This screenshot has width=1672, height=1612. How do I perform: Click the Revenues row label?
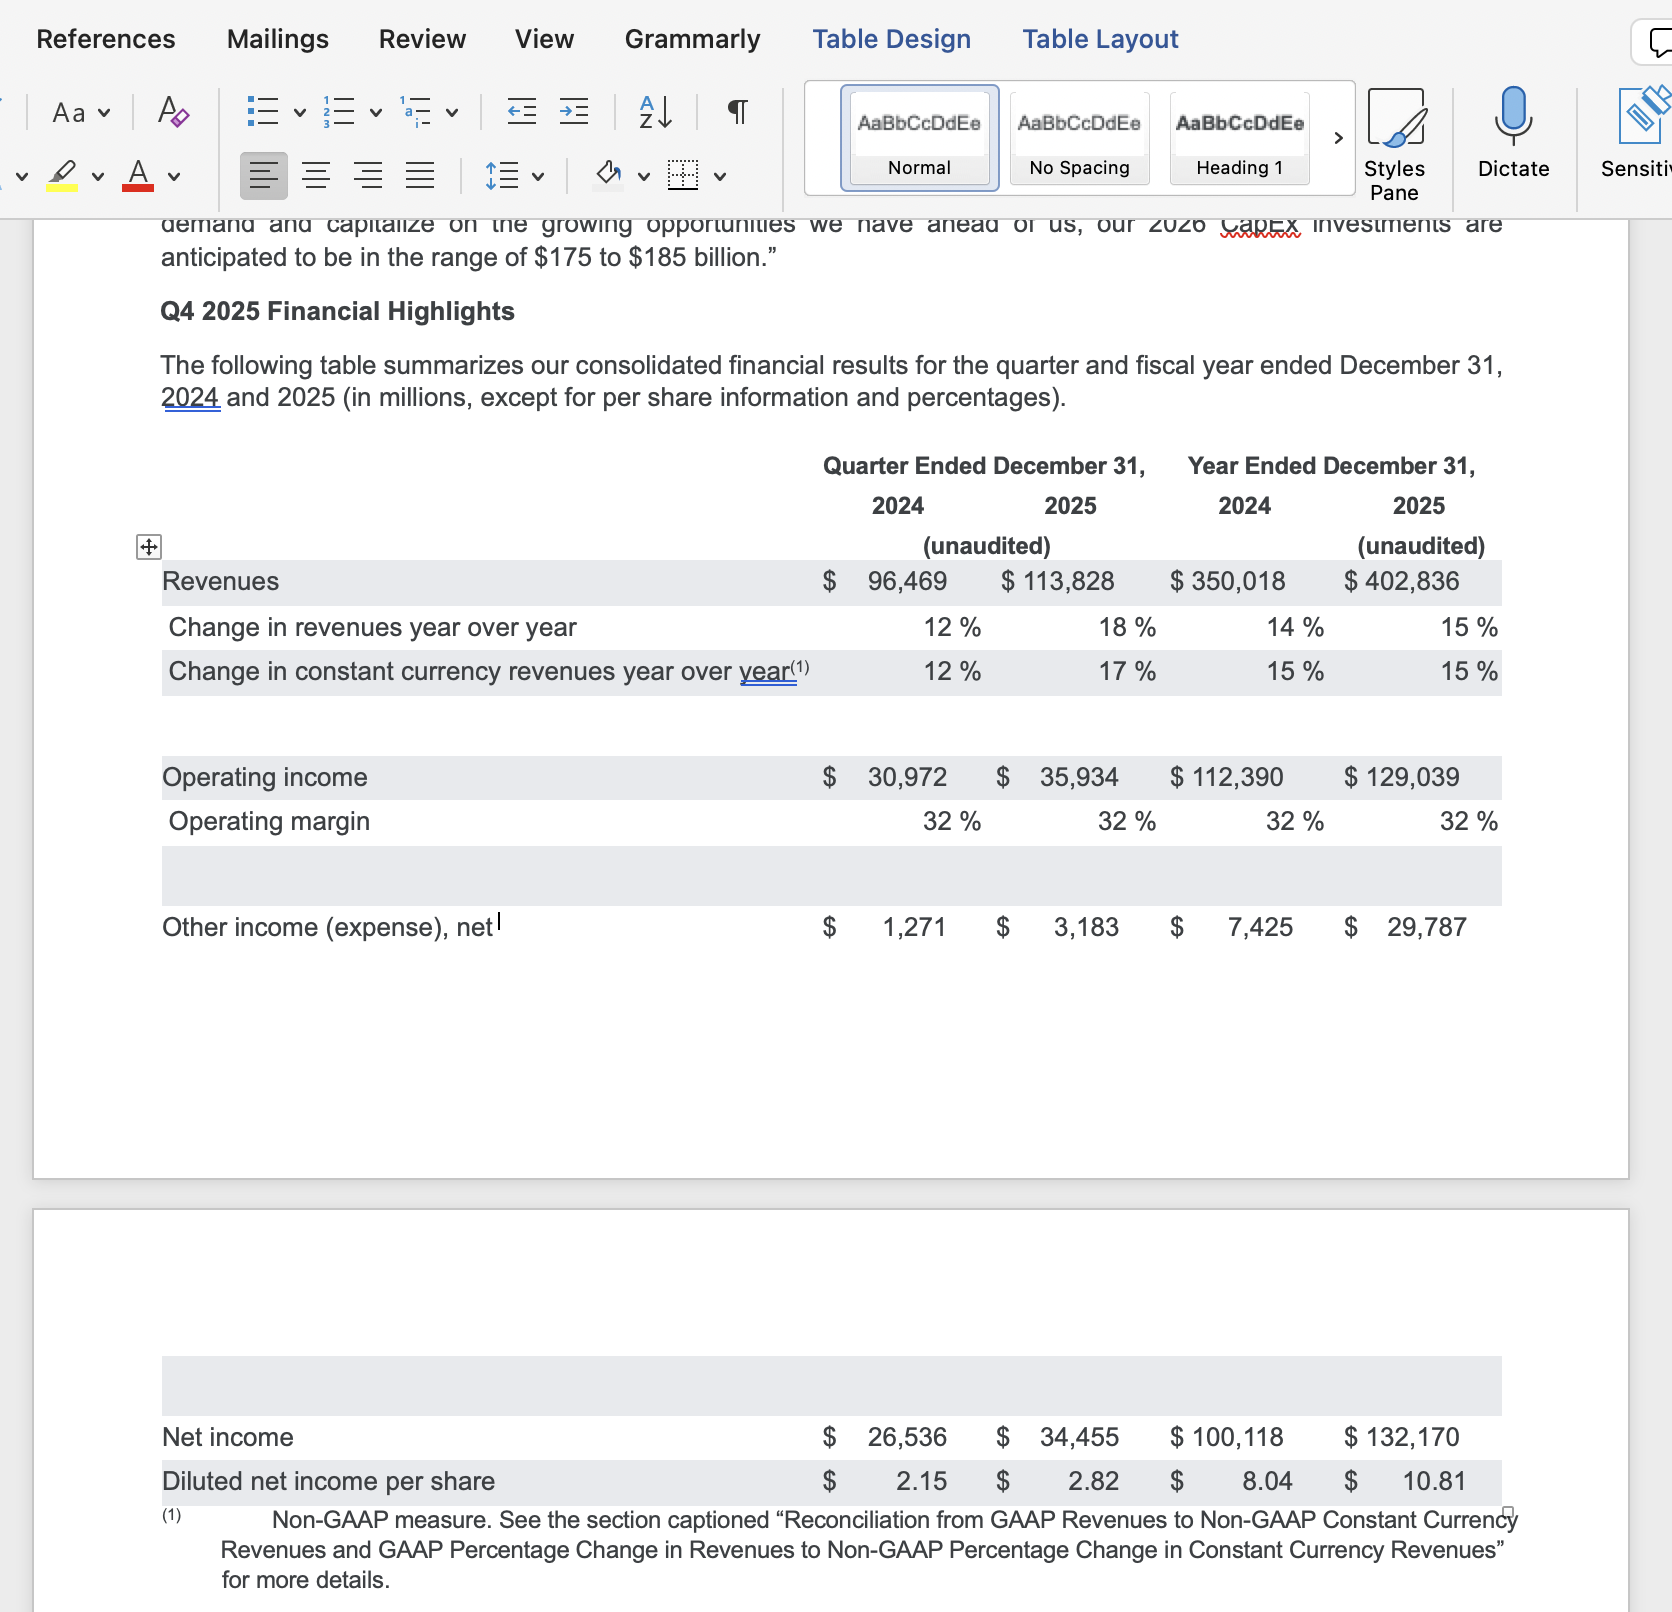[x=221, y=581]
